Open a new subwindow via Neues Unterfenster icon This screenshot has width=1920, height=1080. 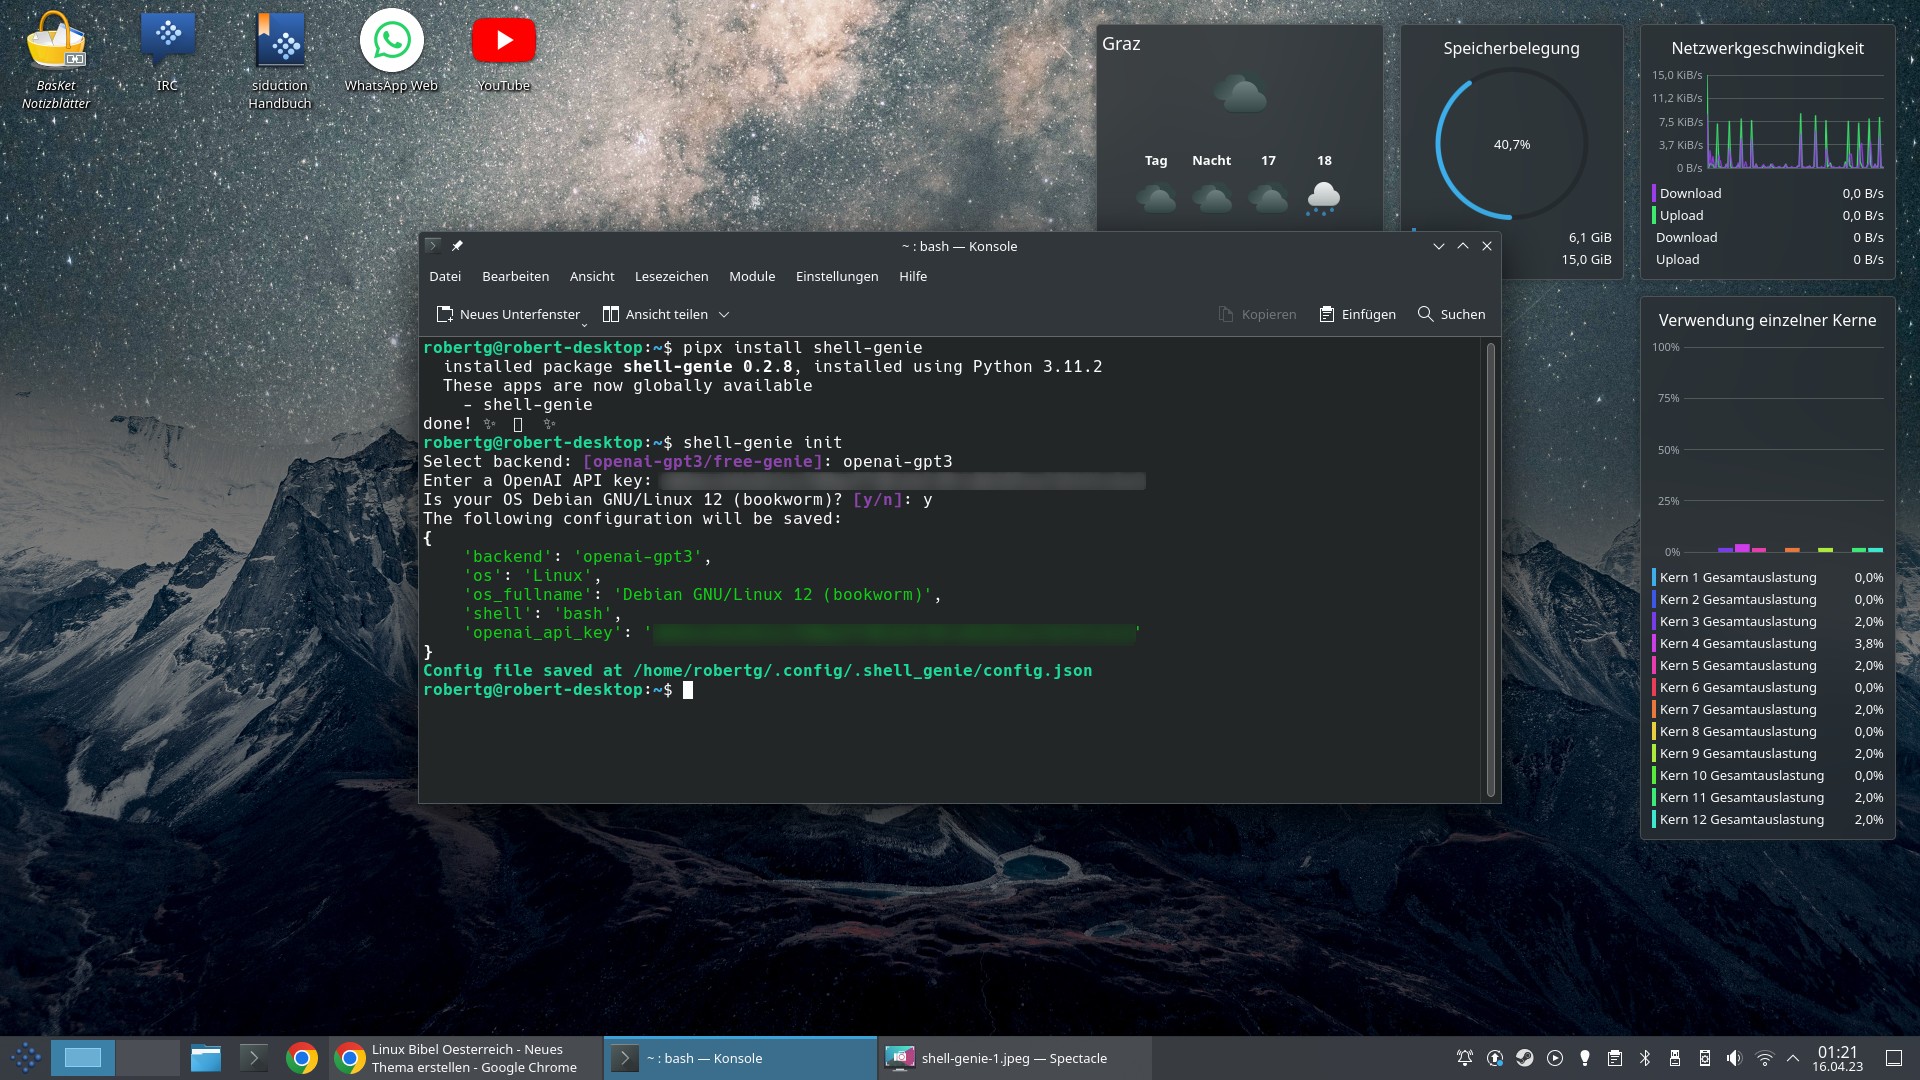tap(444, 313)
